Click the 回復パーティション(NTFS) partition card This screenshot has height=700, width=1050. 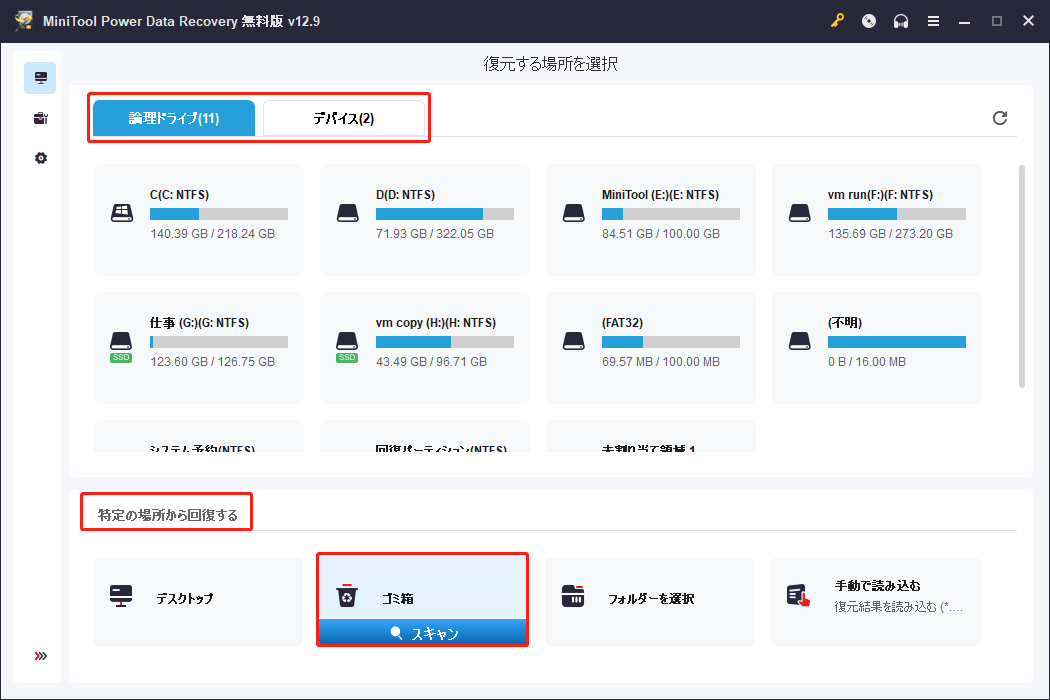point(425,437)
